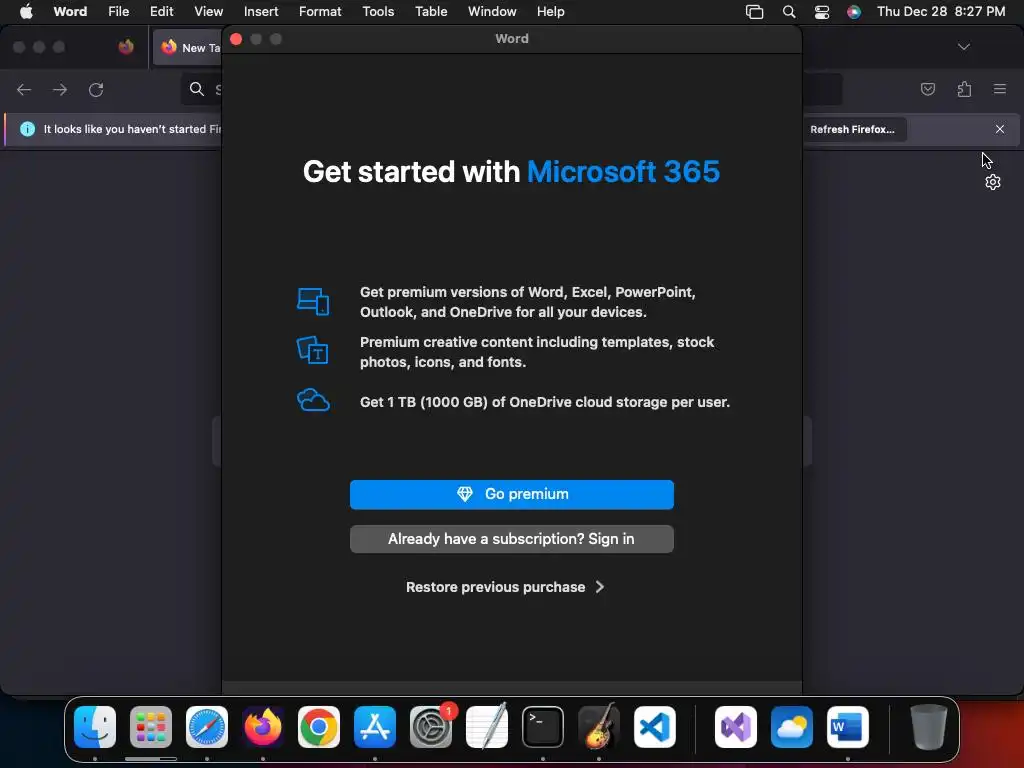This screenshot has height=768, width=1024.
Task: Open Spotlight search in the menu bar
Action: click(x=789, y=12)
